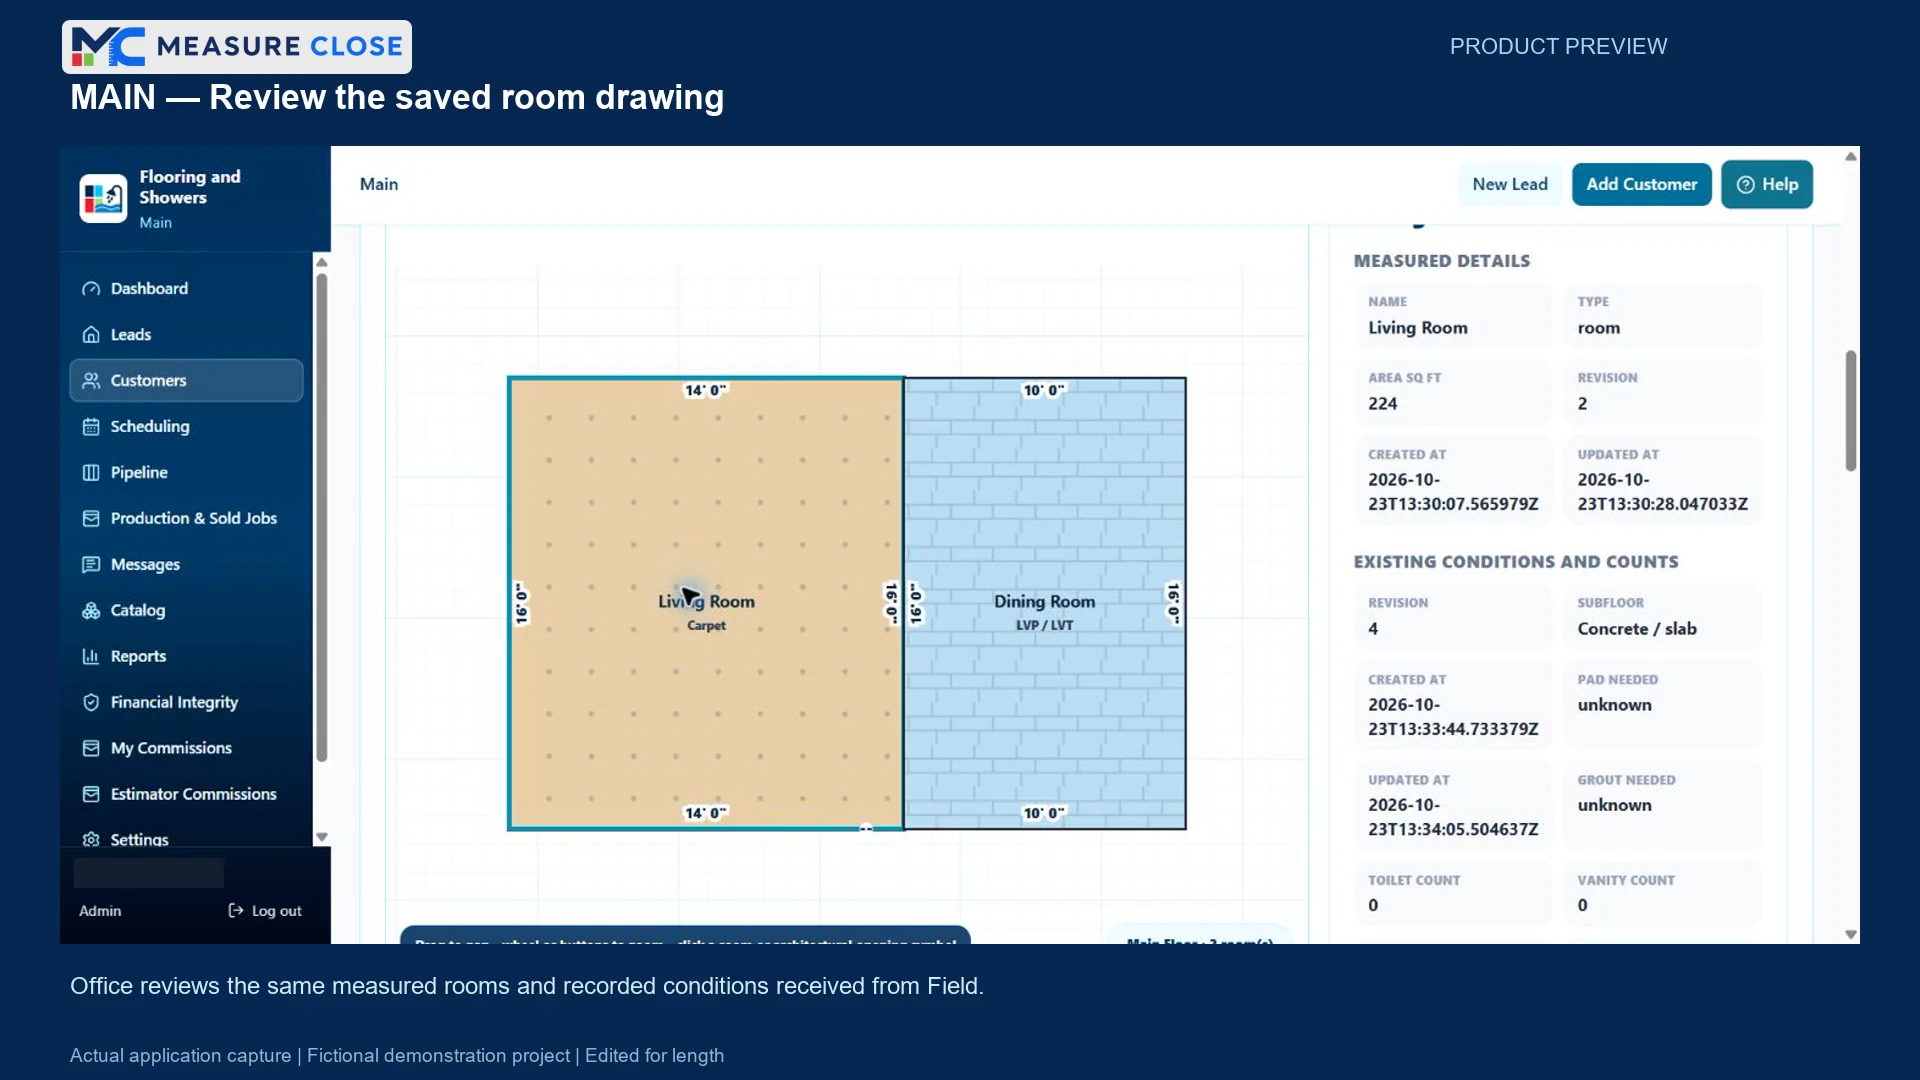Click the Log out link
The image size is (1920, 1080).
265,911
